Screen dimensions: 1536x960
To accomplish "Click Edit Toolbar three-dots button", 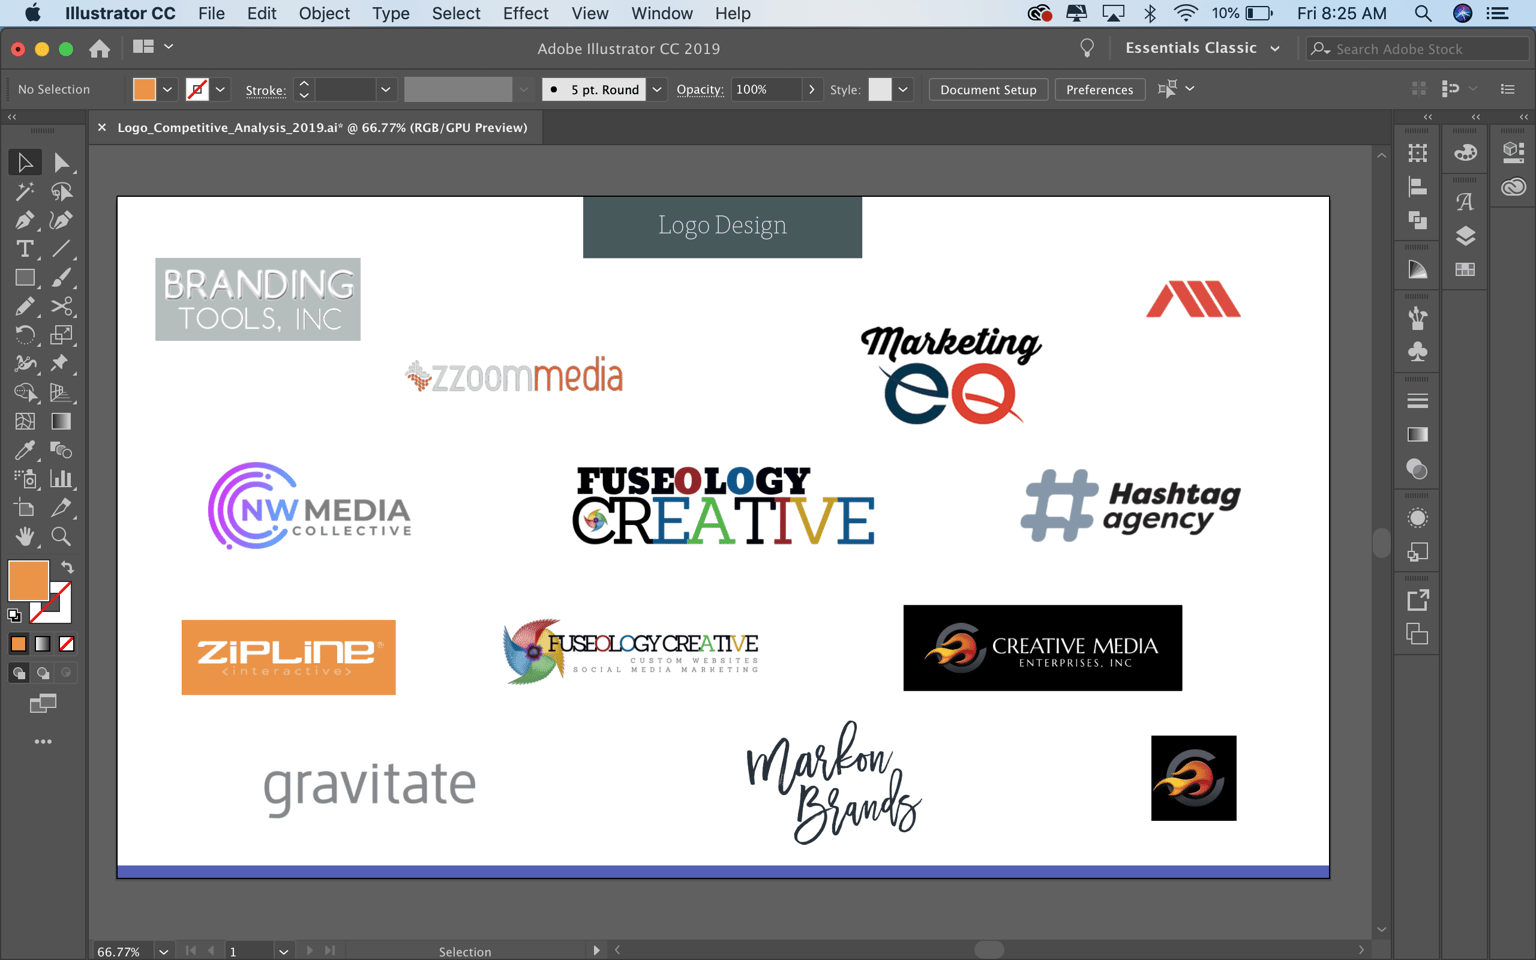I will point(43,742).
